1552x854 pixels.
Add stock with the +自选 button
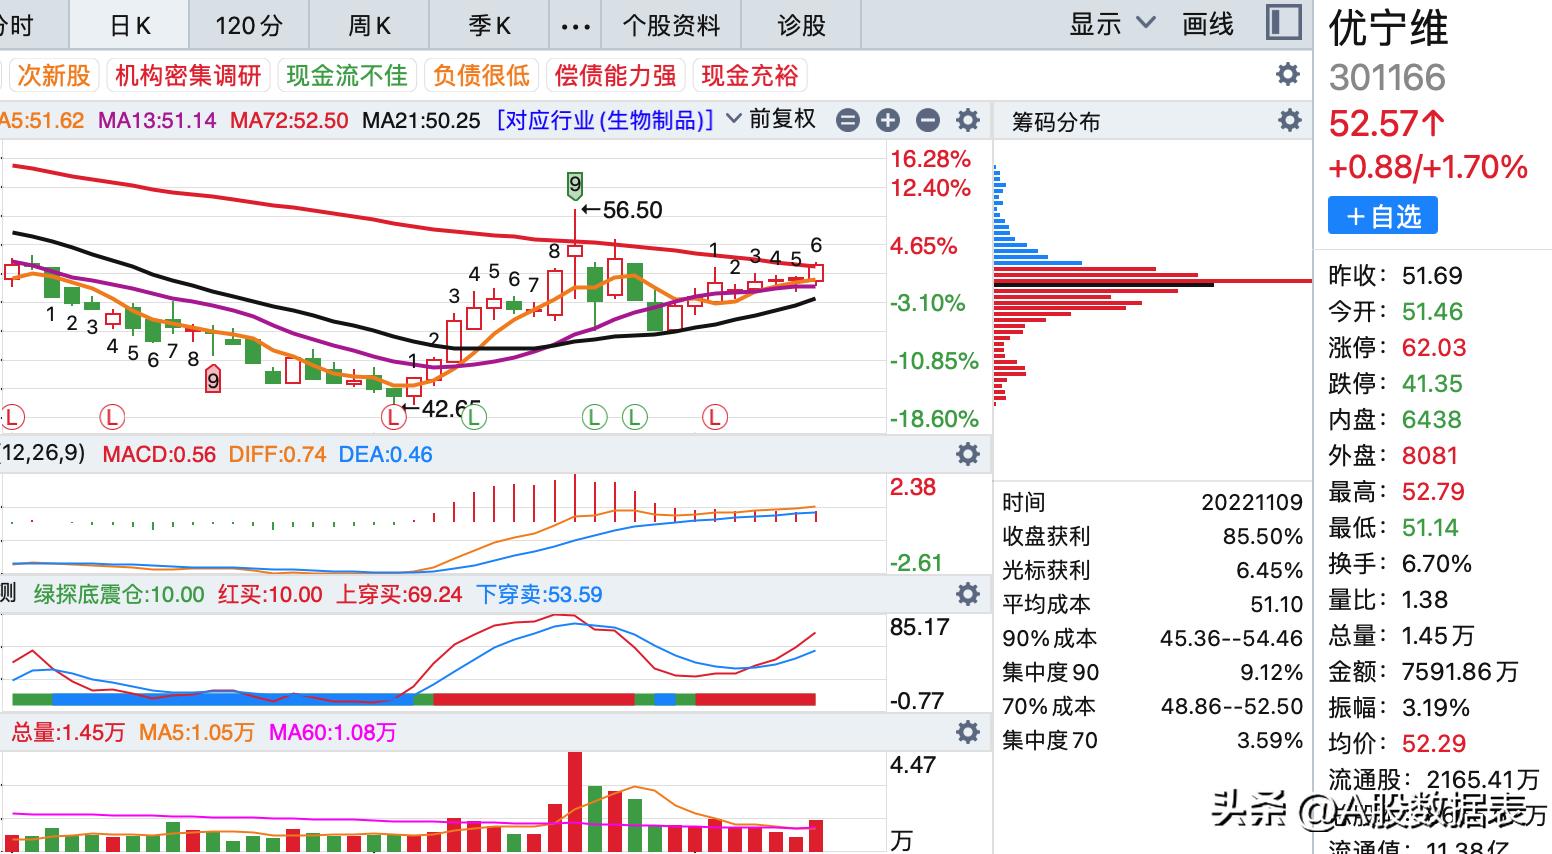click(x=1383, y=216)
